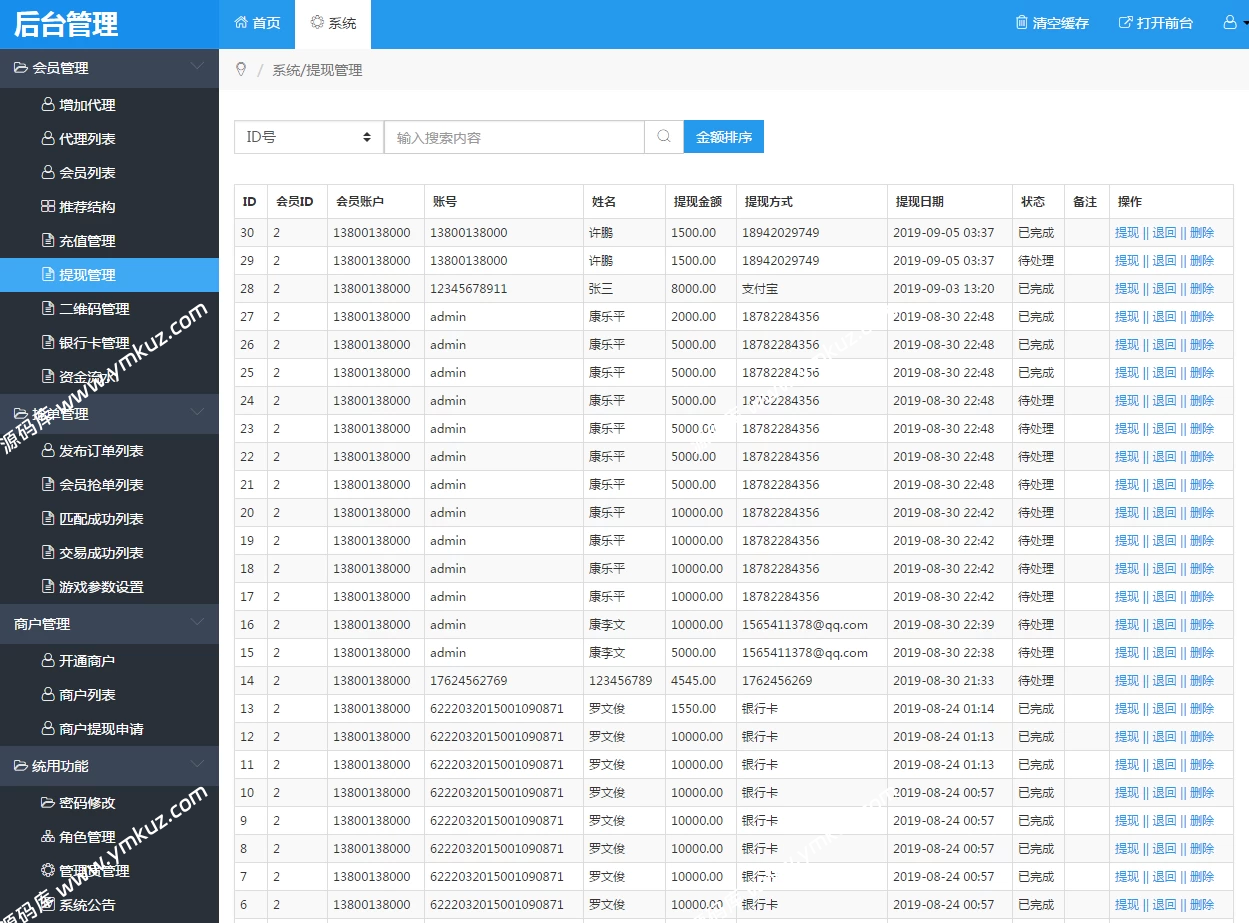1249x923 pixels.
Task: Expand the 统用功能 sidebar section
Action: (x=60, y=765)
